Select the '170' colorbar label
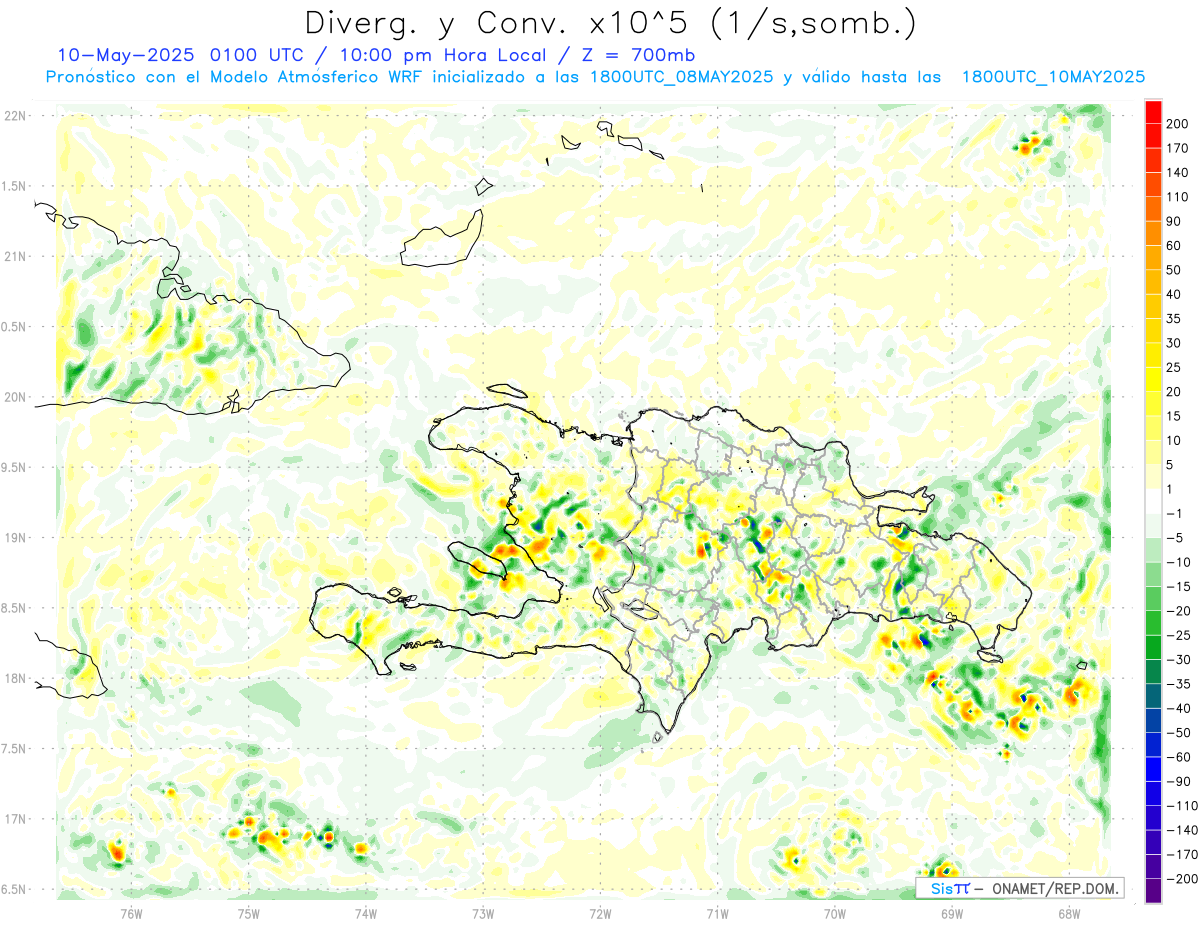Viewport: 1200px width, 927px height. (1179, 148)
